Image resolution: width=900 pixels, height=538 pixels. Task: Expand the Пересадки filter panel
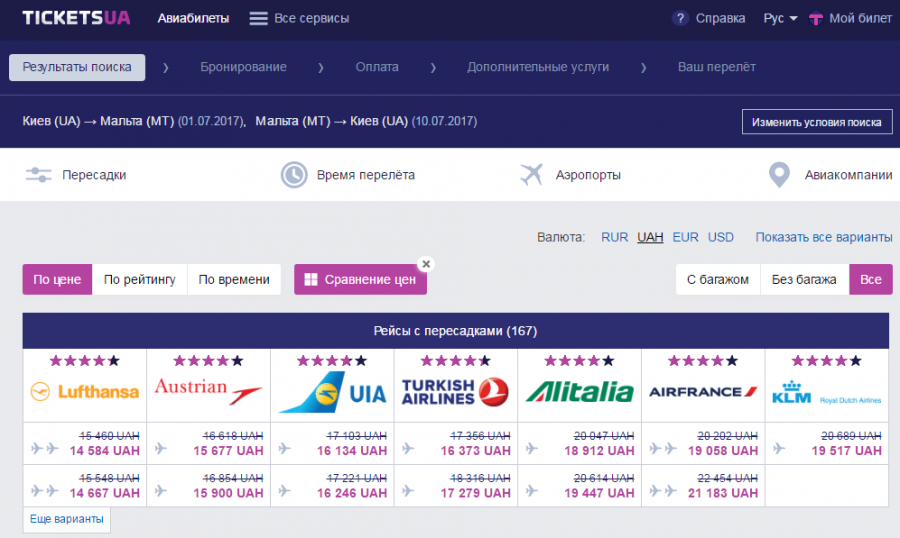point(94,175)
